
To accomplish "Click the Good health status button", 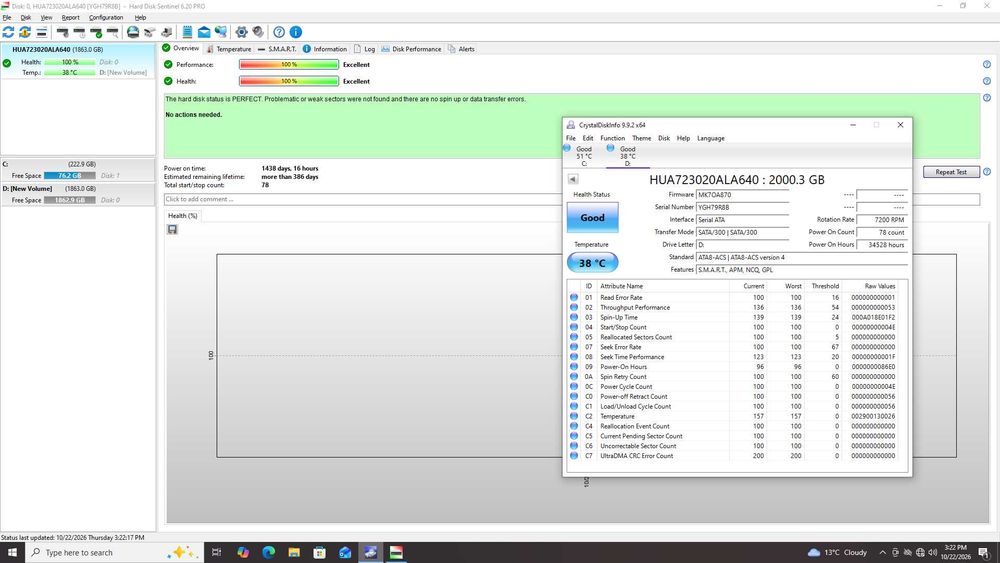I will pyautogui.click(x=592, y=217).
